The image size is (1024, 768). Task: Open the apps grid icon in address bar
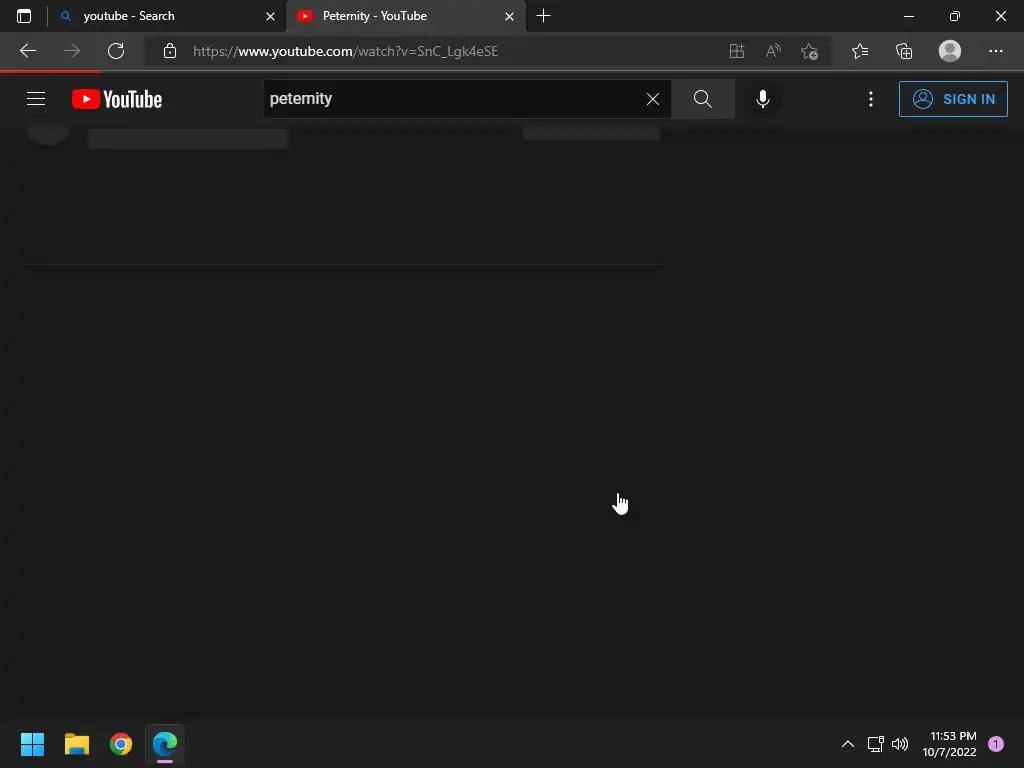(x=737, y=51)
